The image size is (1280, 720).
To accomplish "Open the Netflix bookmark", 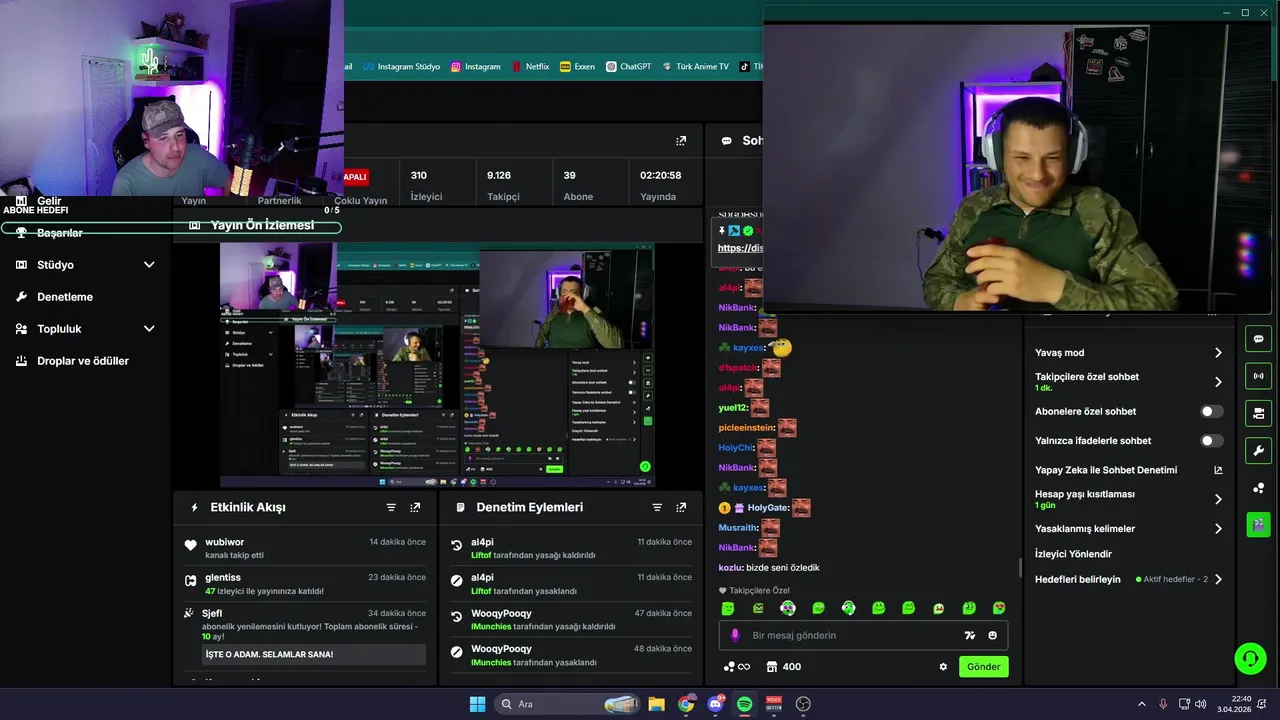I will tap(530, 67).
